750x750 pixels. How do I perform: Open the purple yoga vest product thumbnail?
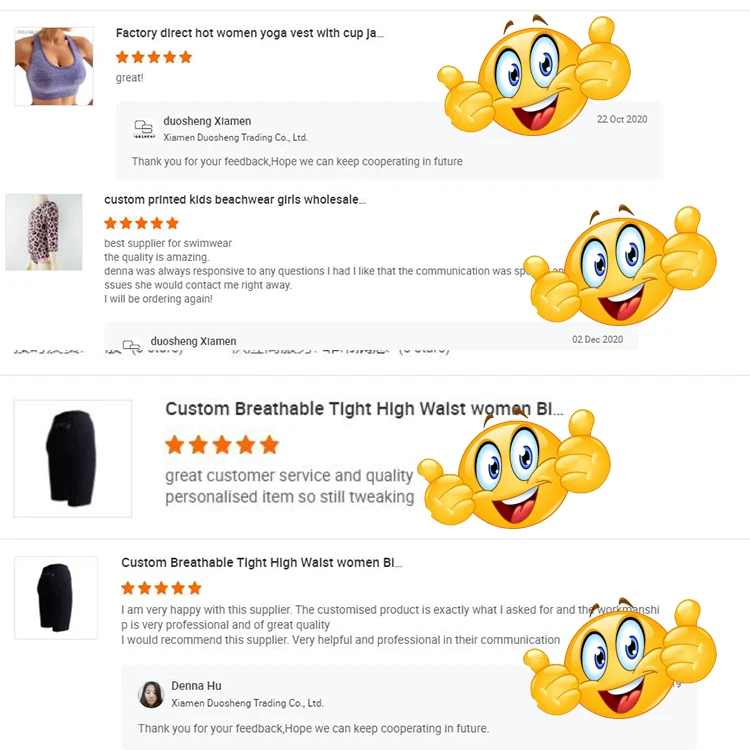(54, 66)
